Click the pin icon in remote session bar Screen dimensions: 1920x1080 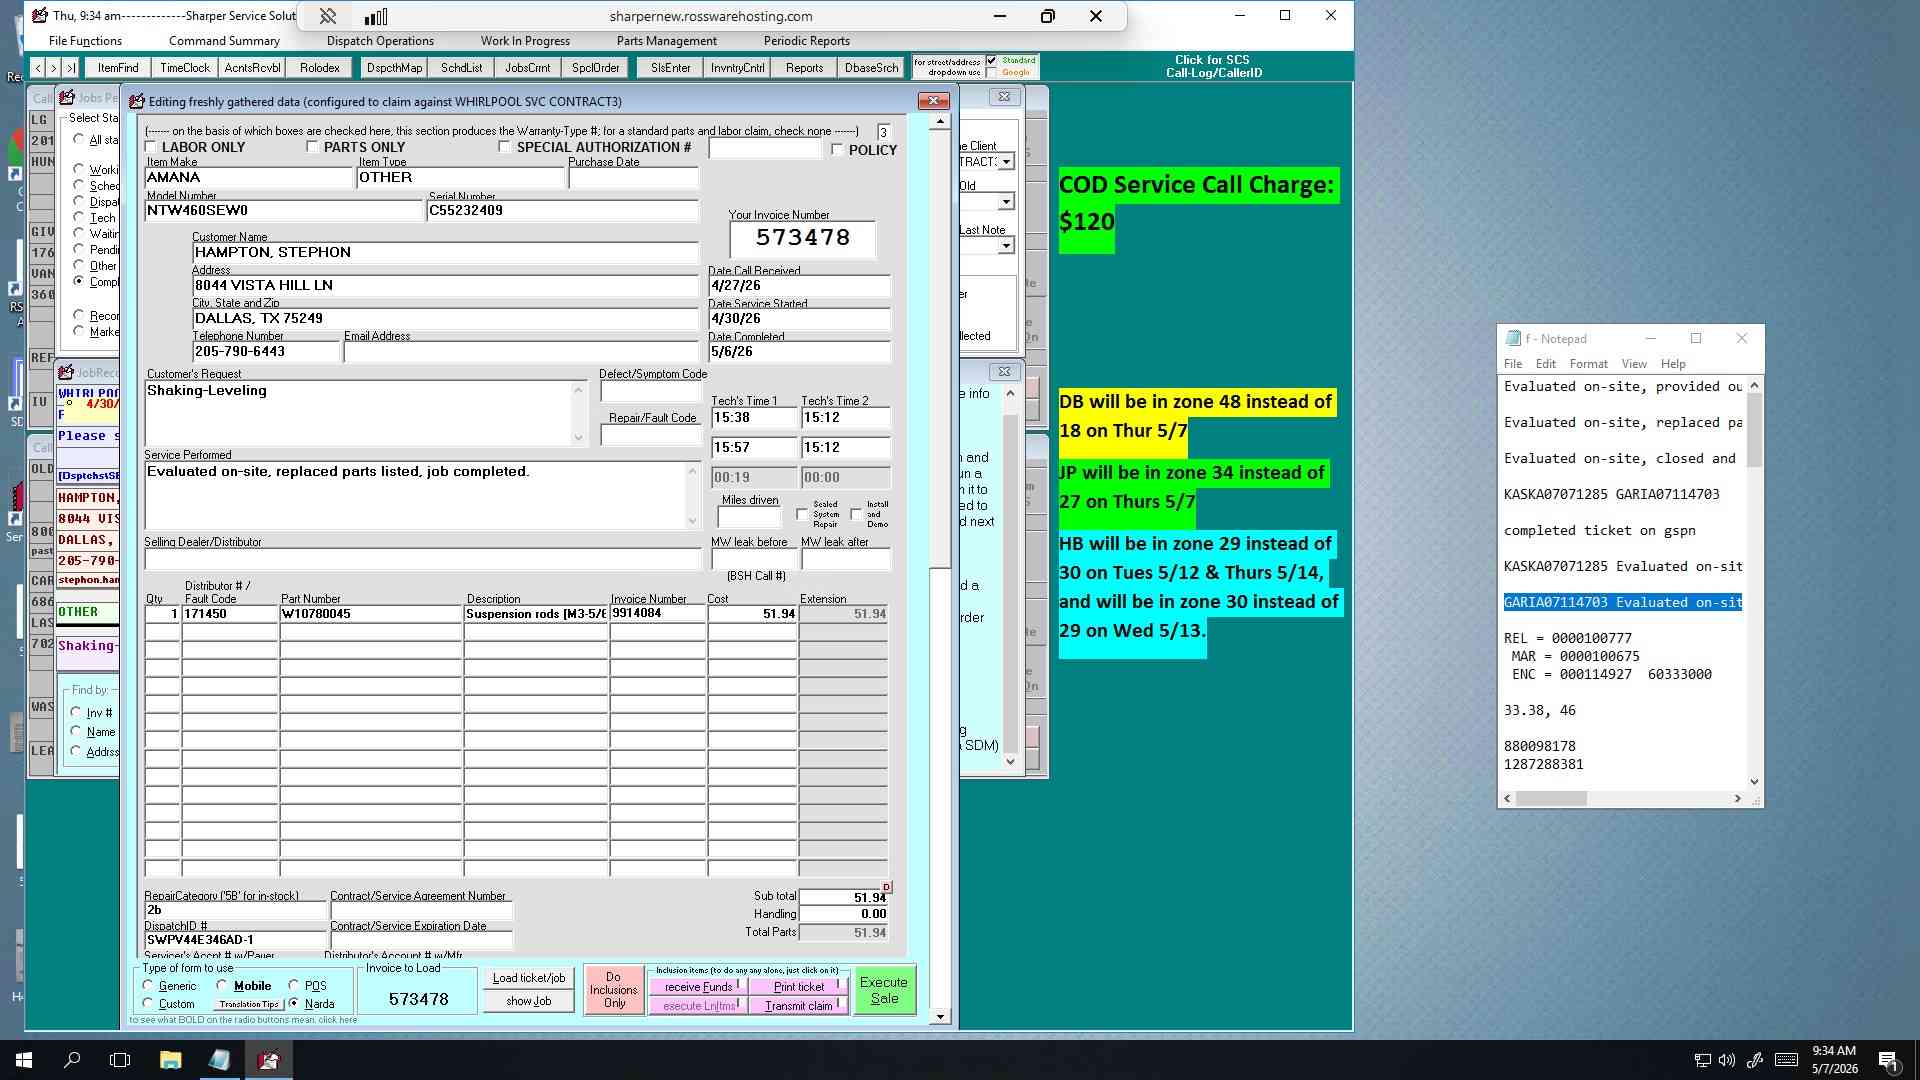(x=328, y=16)
